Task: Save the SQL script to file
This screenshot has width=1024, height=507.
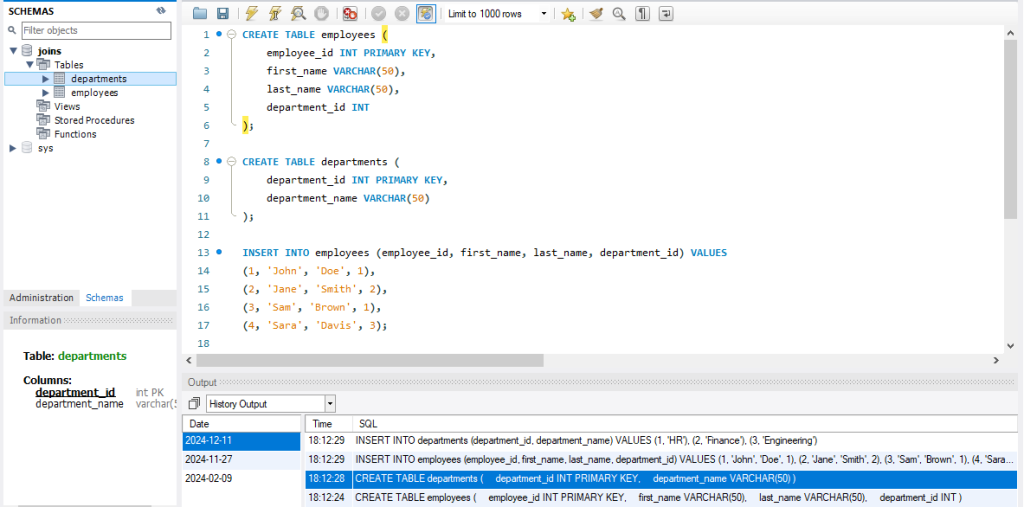Action: click(x=223, y=14)
